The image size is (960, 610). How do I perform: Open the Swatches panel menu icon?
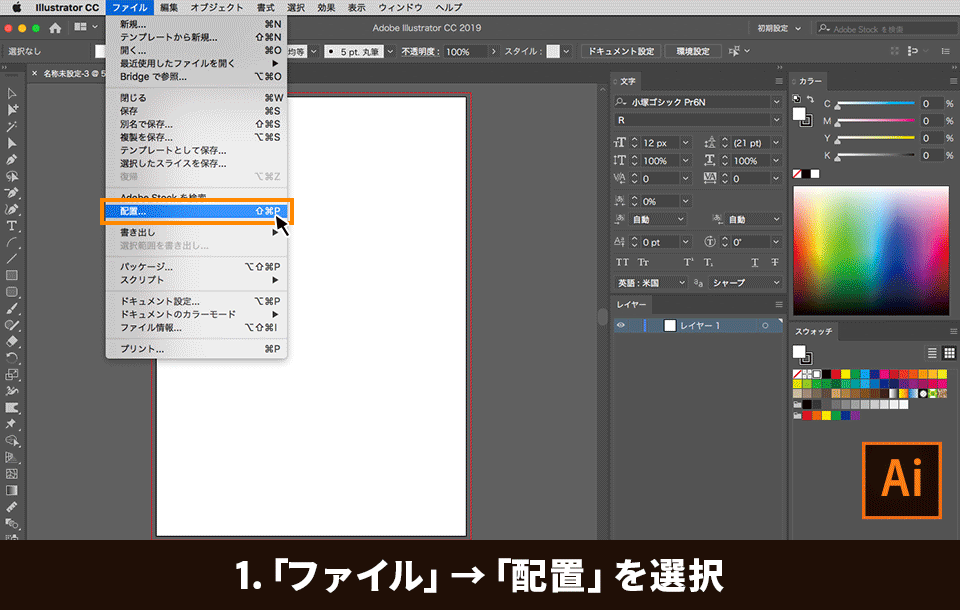[x=953, y=331]
